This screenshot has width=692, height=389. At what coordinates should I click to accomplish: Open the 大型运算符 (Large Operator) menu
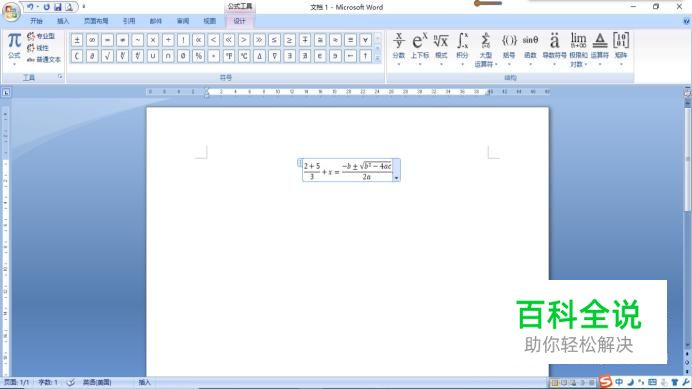[x=485, y=49]
